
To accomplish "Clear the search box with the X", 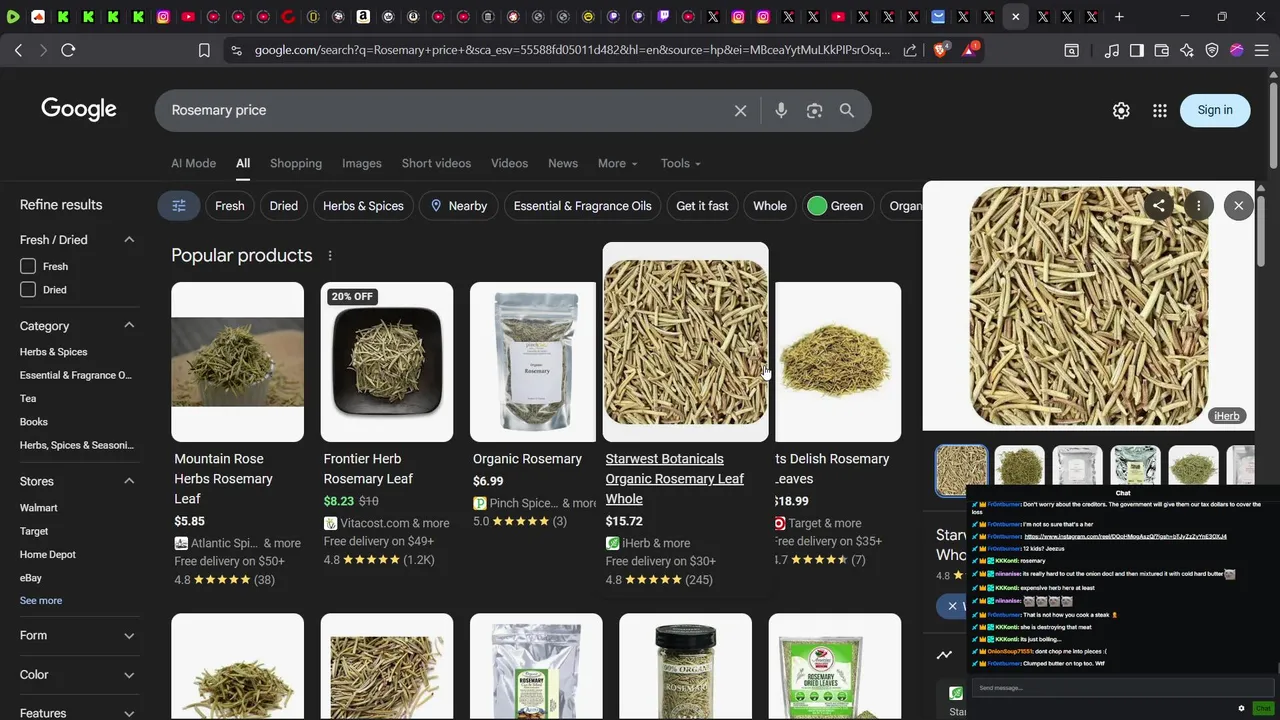I will [740, 110].
